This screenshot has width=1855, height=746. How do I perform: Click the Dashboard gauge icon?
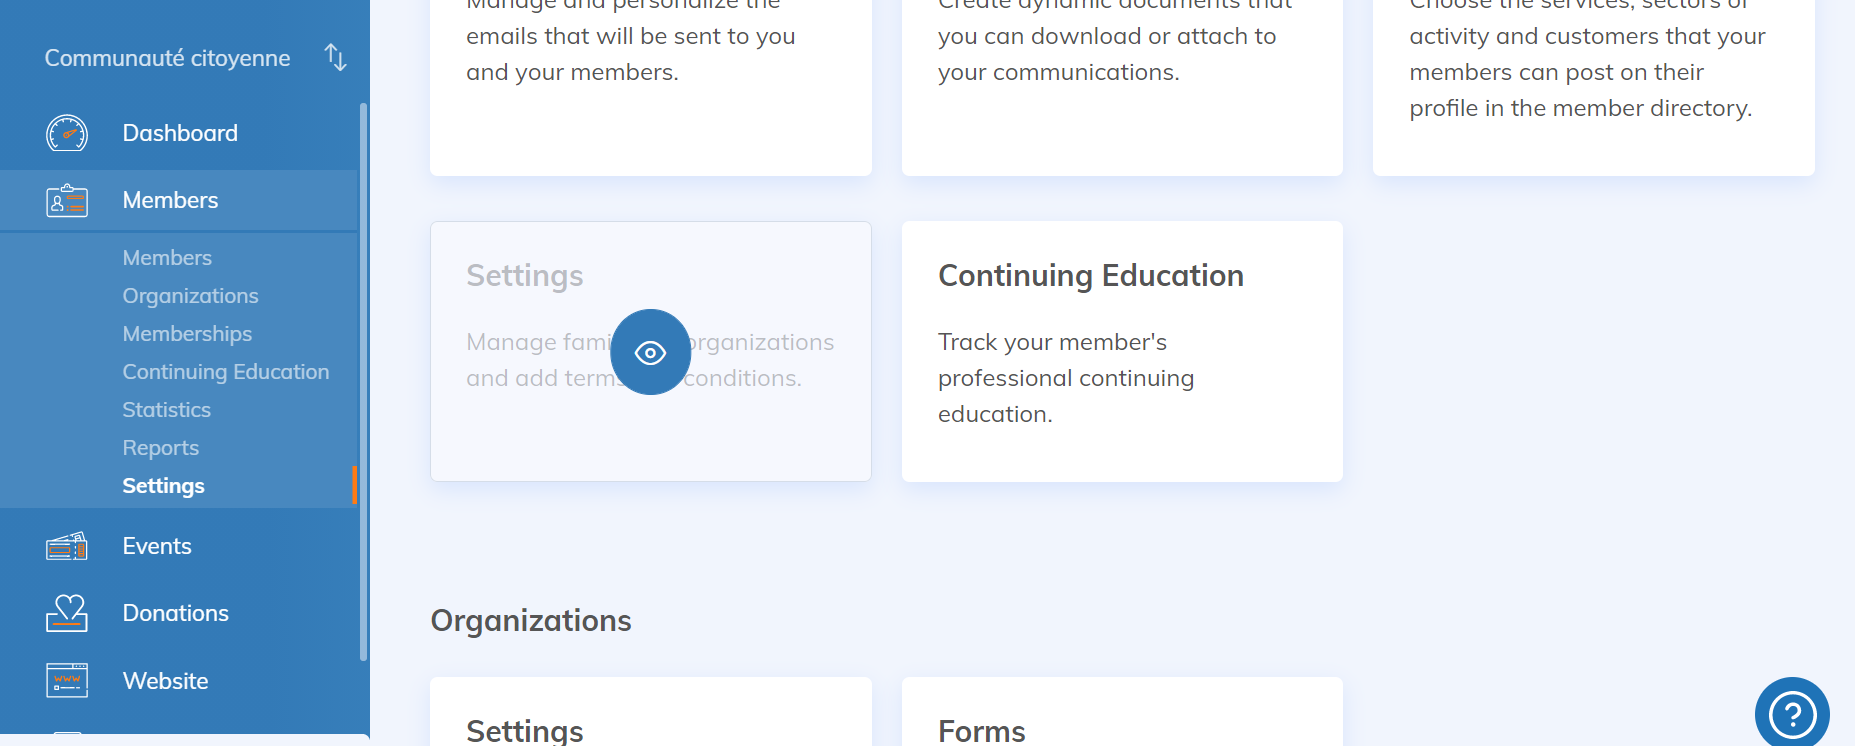[67, 133]
